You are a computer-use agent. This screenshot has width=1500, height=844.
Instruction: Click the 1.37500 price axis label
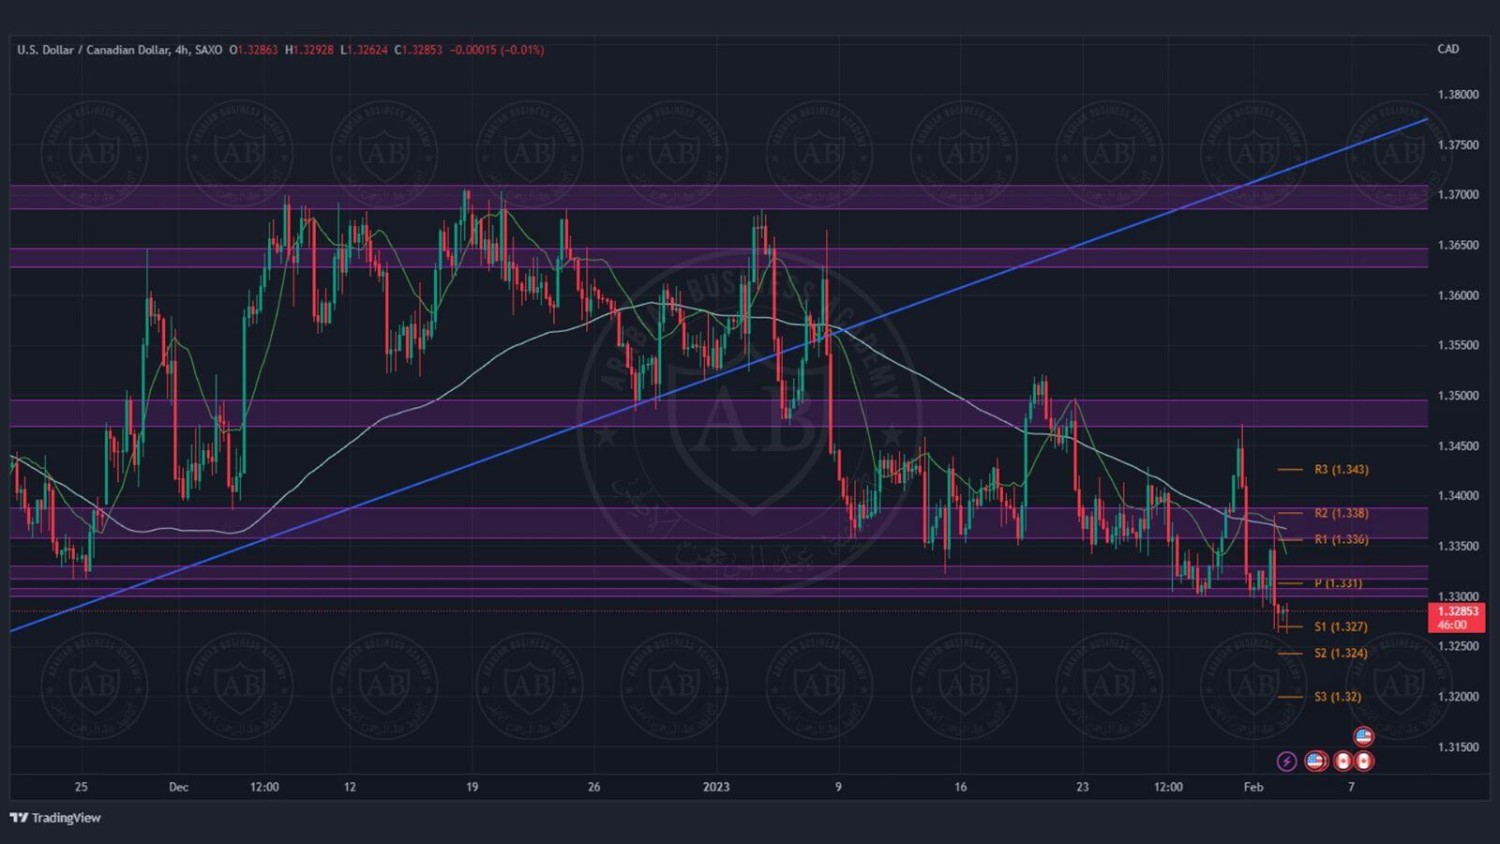[1458, 145]
